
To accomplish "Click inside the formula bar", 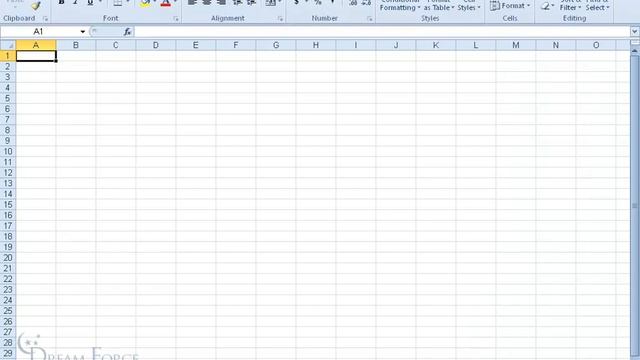I will coord(382,32).
